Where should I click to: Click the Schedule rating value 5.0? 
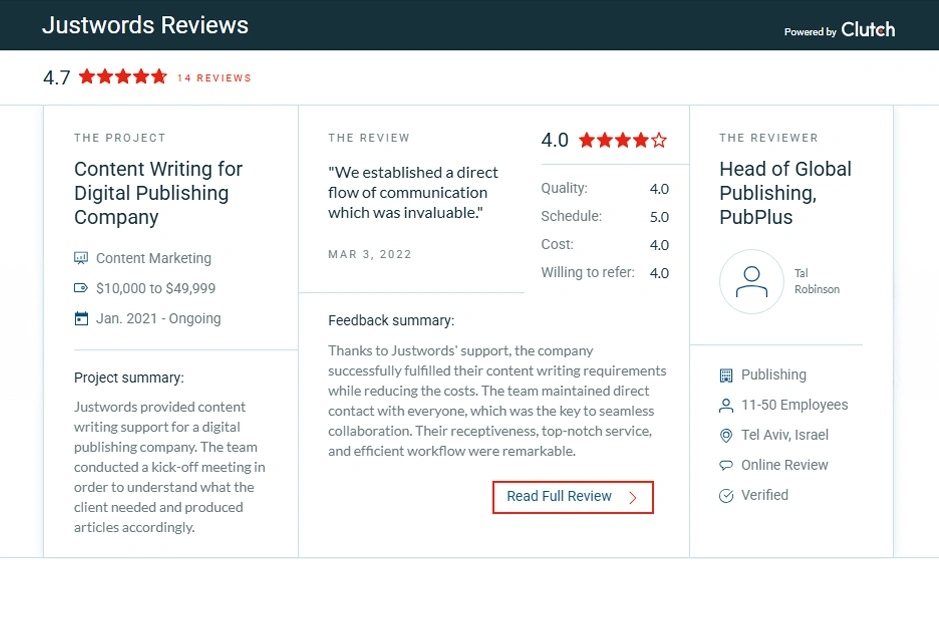click(659, 217)
